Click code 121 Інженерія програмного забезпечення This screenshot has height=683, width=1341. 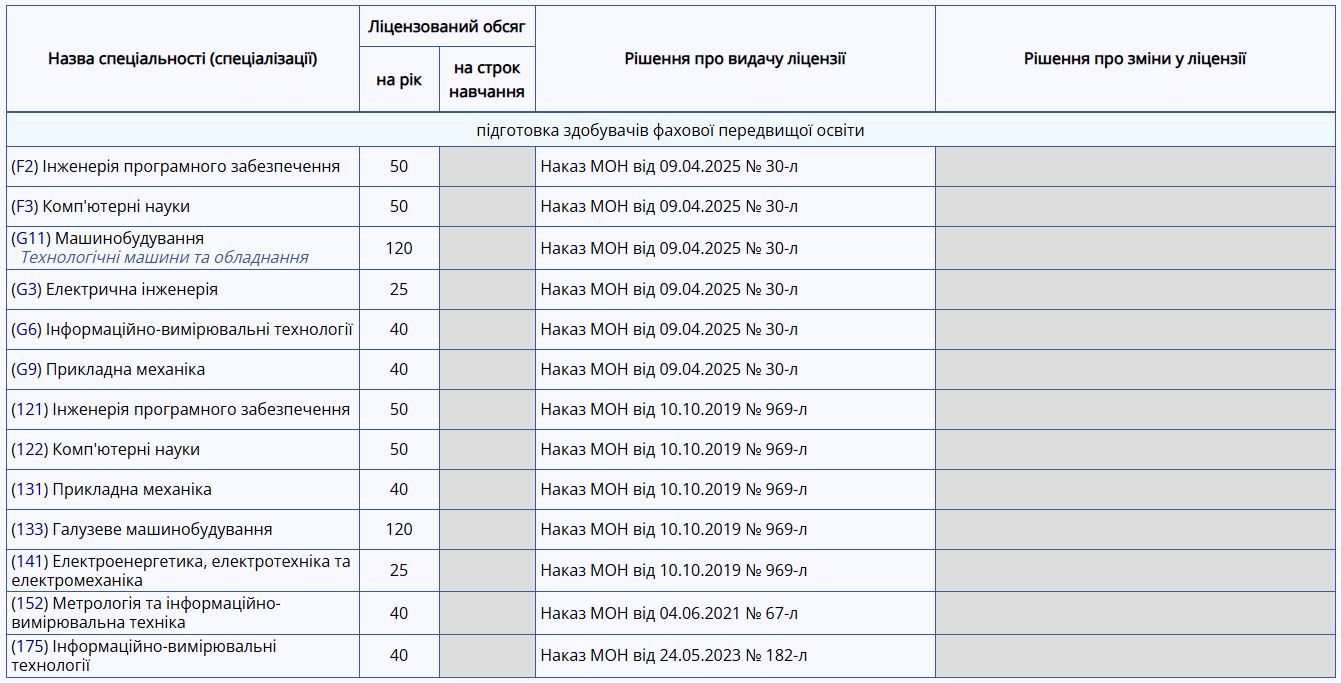coord(30,409)
